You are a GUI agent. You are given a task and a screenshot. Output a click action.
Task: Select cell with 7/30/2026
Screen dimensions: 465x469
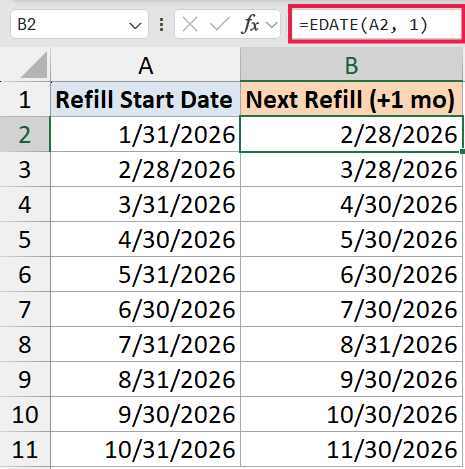(x=351, y=309)
